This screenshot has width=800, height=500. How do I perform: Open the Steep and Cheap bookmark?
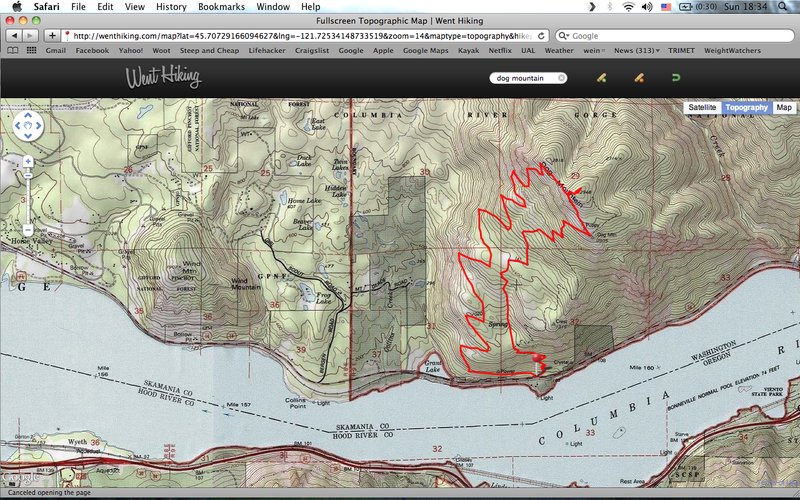[209, 51]
